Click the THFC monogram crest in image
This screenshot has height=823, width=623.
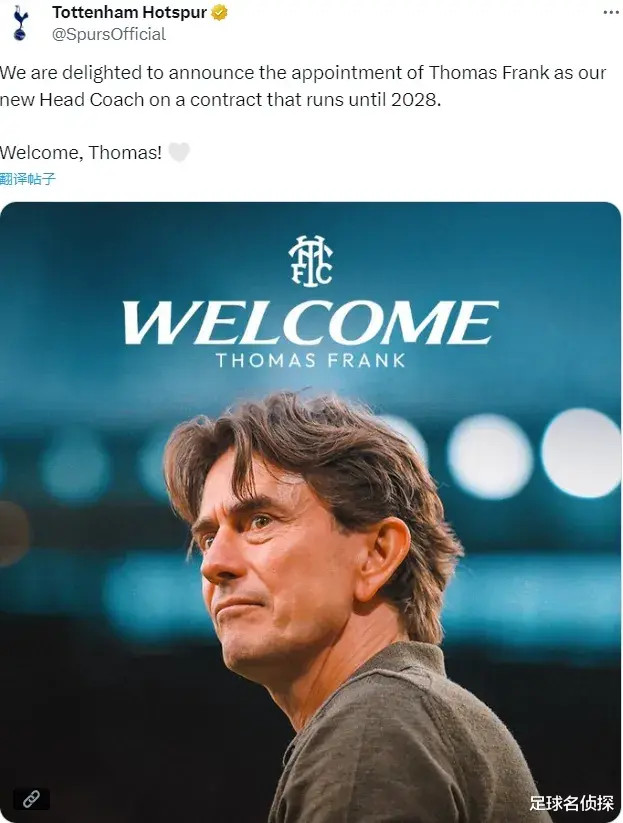click(x=311, y=261)
